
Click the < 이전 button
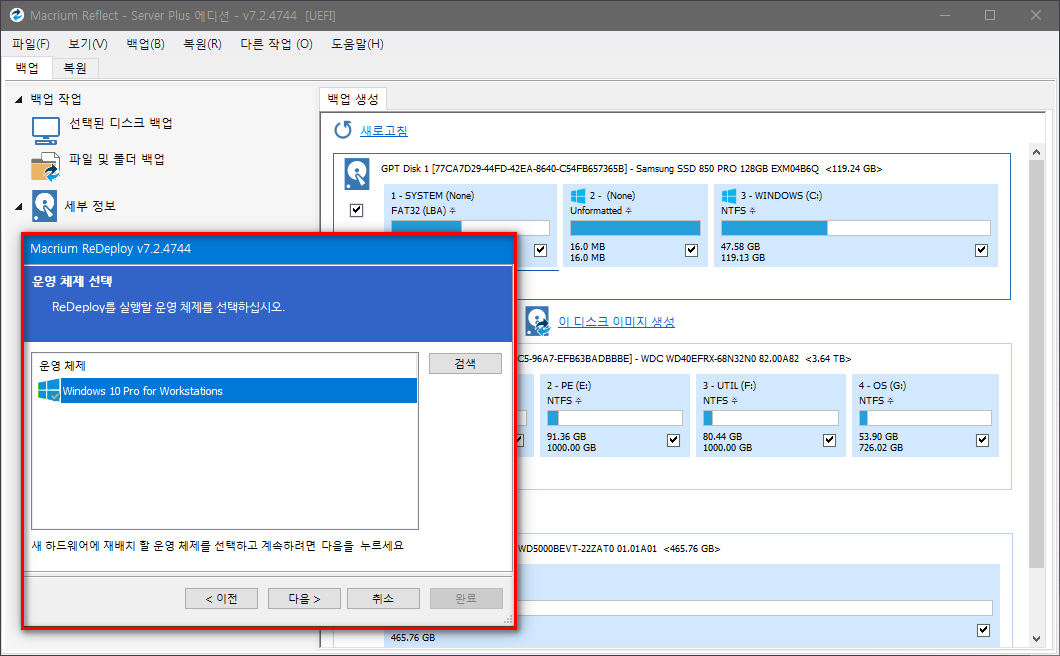(x=221, y=599)
